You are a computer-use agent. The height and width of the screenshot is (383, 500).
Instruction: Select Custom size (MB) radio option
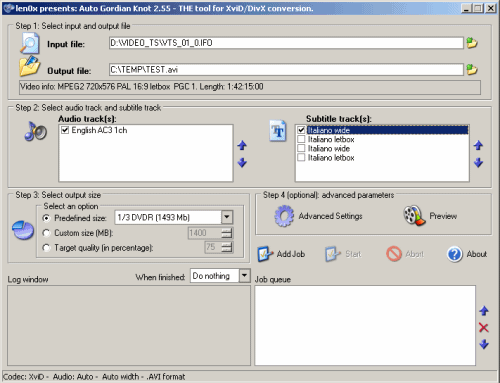[46, 233]
